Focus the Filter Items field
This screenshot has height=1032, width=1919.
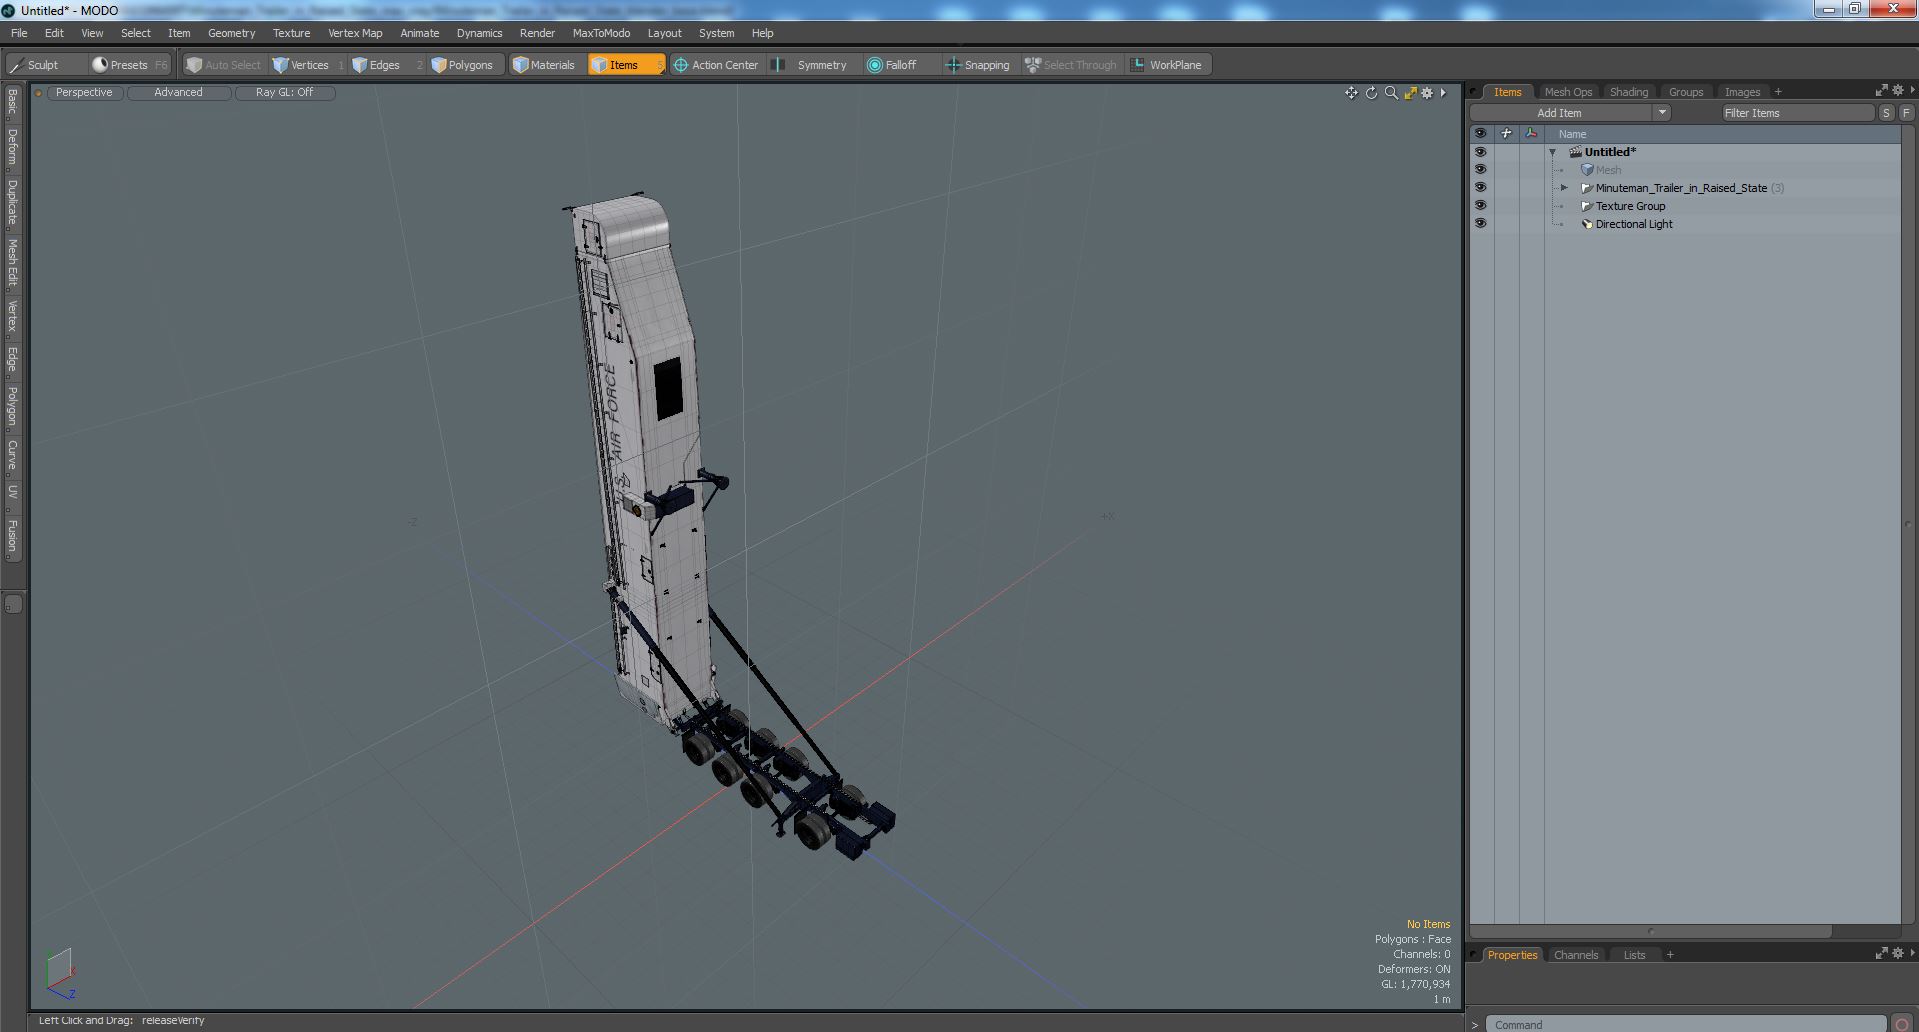[1797, 113]
